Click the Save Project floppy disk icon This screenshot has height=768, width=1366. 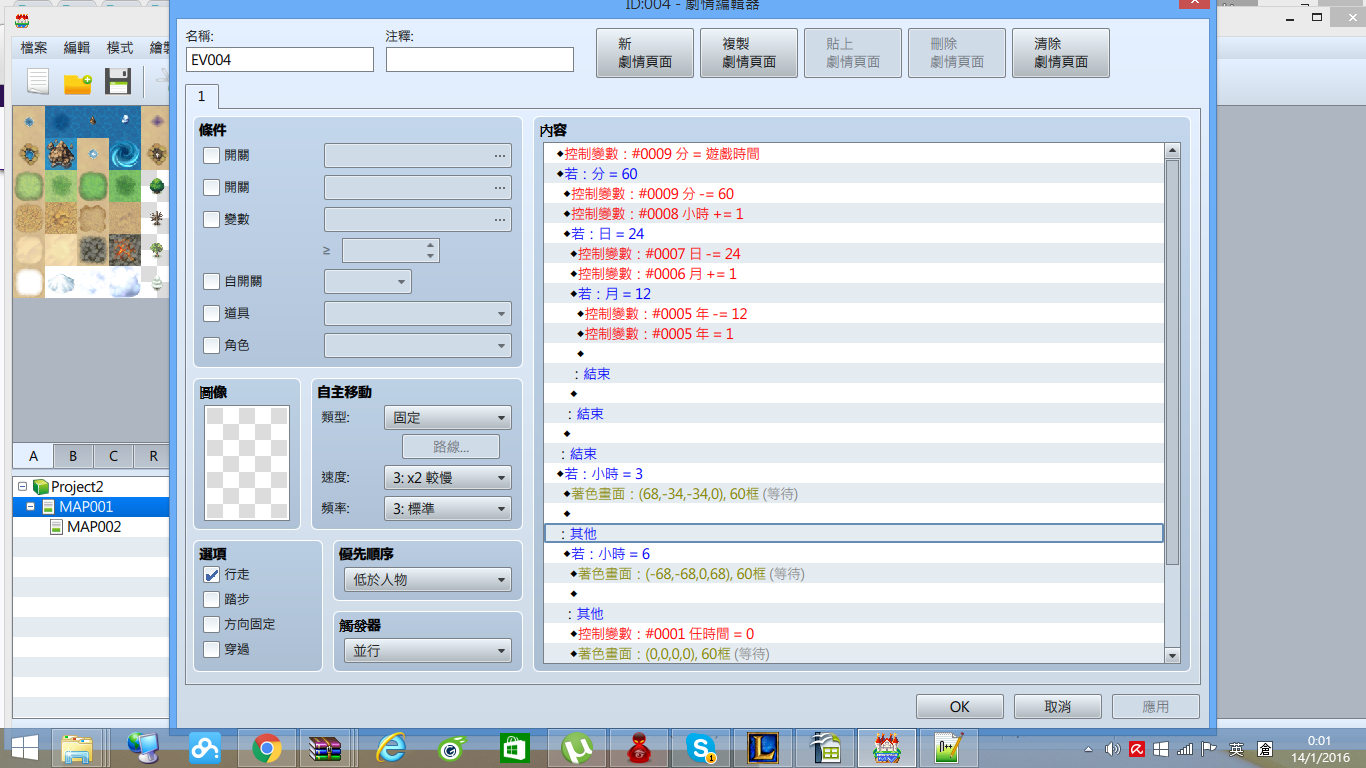tap(118, 81)
